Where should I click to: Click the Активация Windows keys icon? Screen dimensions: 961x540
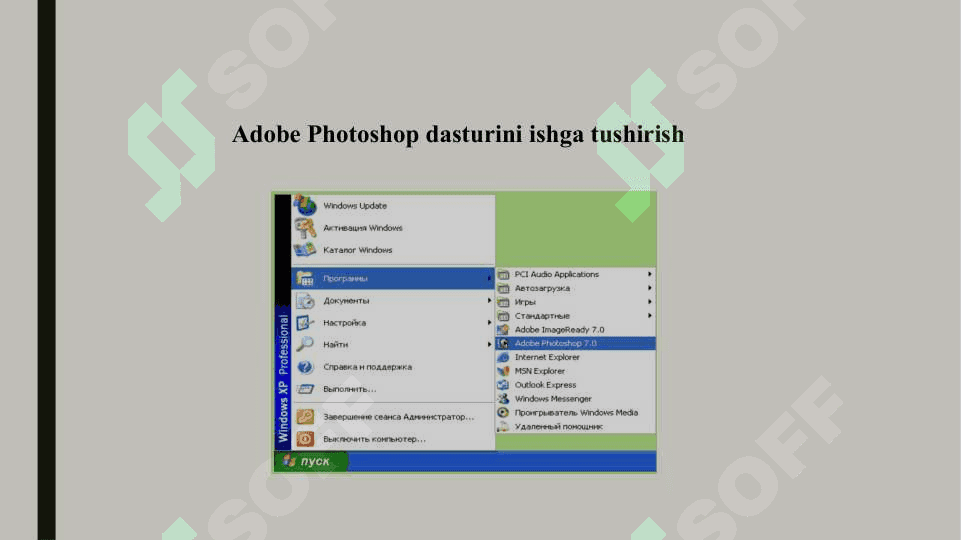(x=305, y=228)
